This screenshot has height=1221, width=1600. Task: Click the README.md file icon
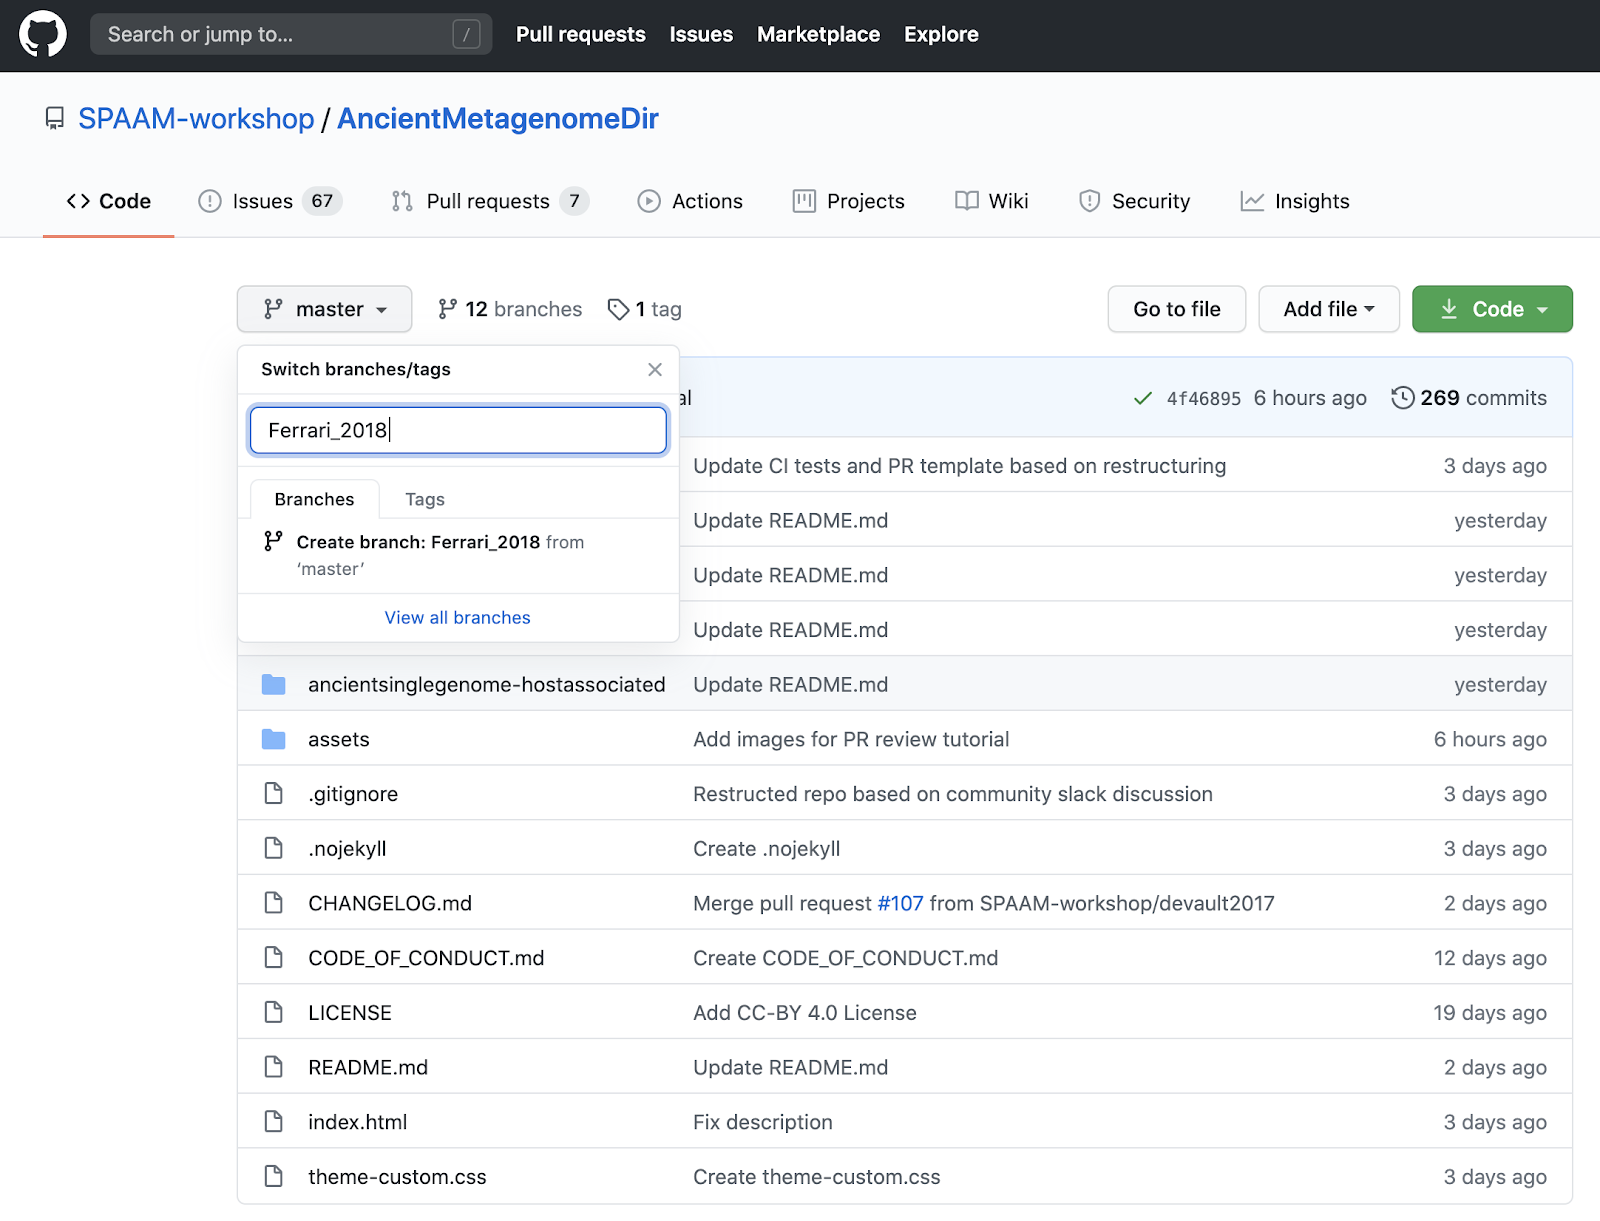click(273, 1068)
